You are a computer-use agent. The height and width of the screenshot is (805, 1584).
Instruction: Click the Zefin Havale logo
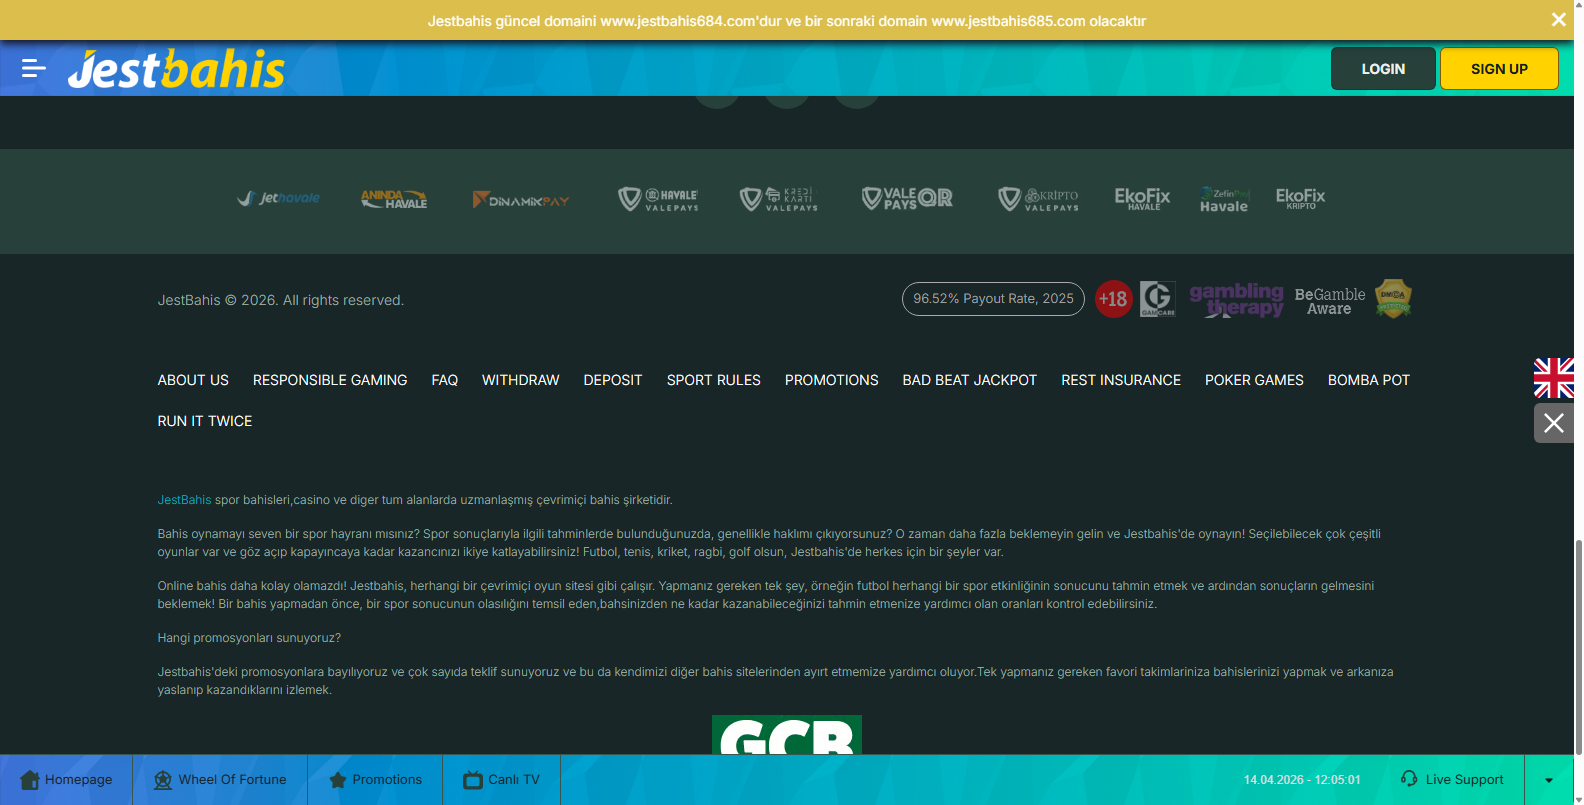[1224, 199]
